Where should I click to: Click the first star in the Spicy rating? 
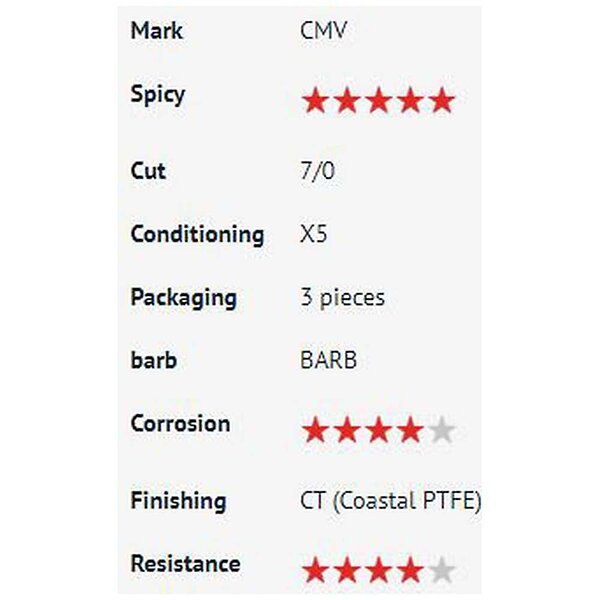tap(316, 101)
